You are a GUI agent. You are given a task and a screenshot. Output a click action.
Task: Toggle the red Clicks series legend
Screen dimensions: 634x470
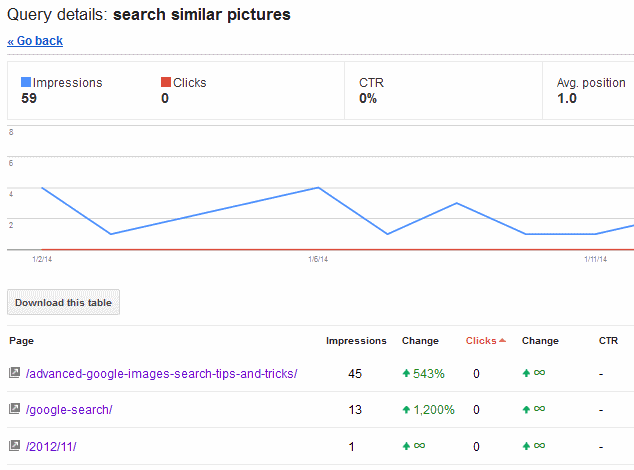coord(184,83)
